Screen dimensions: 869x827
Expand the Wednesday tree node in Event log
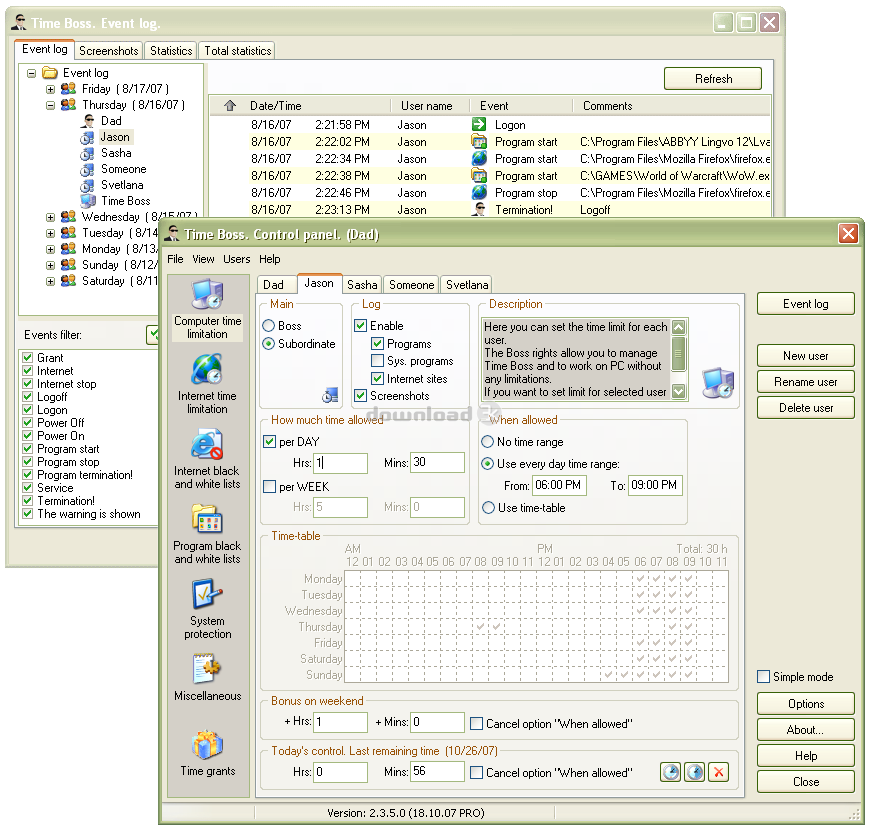coord(51,217)
